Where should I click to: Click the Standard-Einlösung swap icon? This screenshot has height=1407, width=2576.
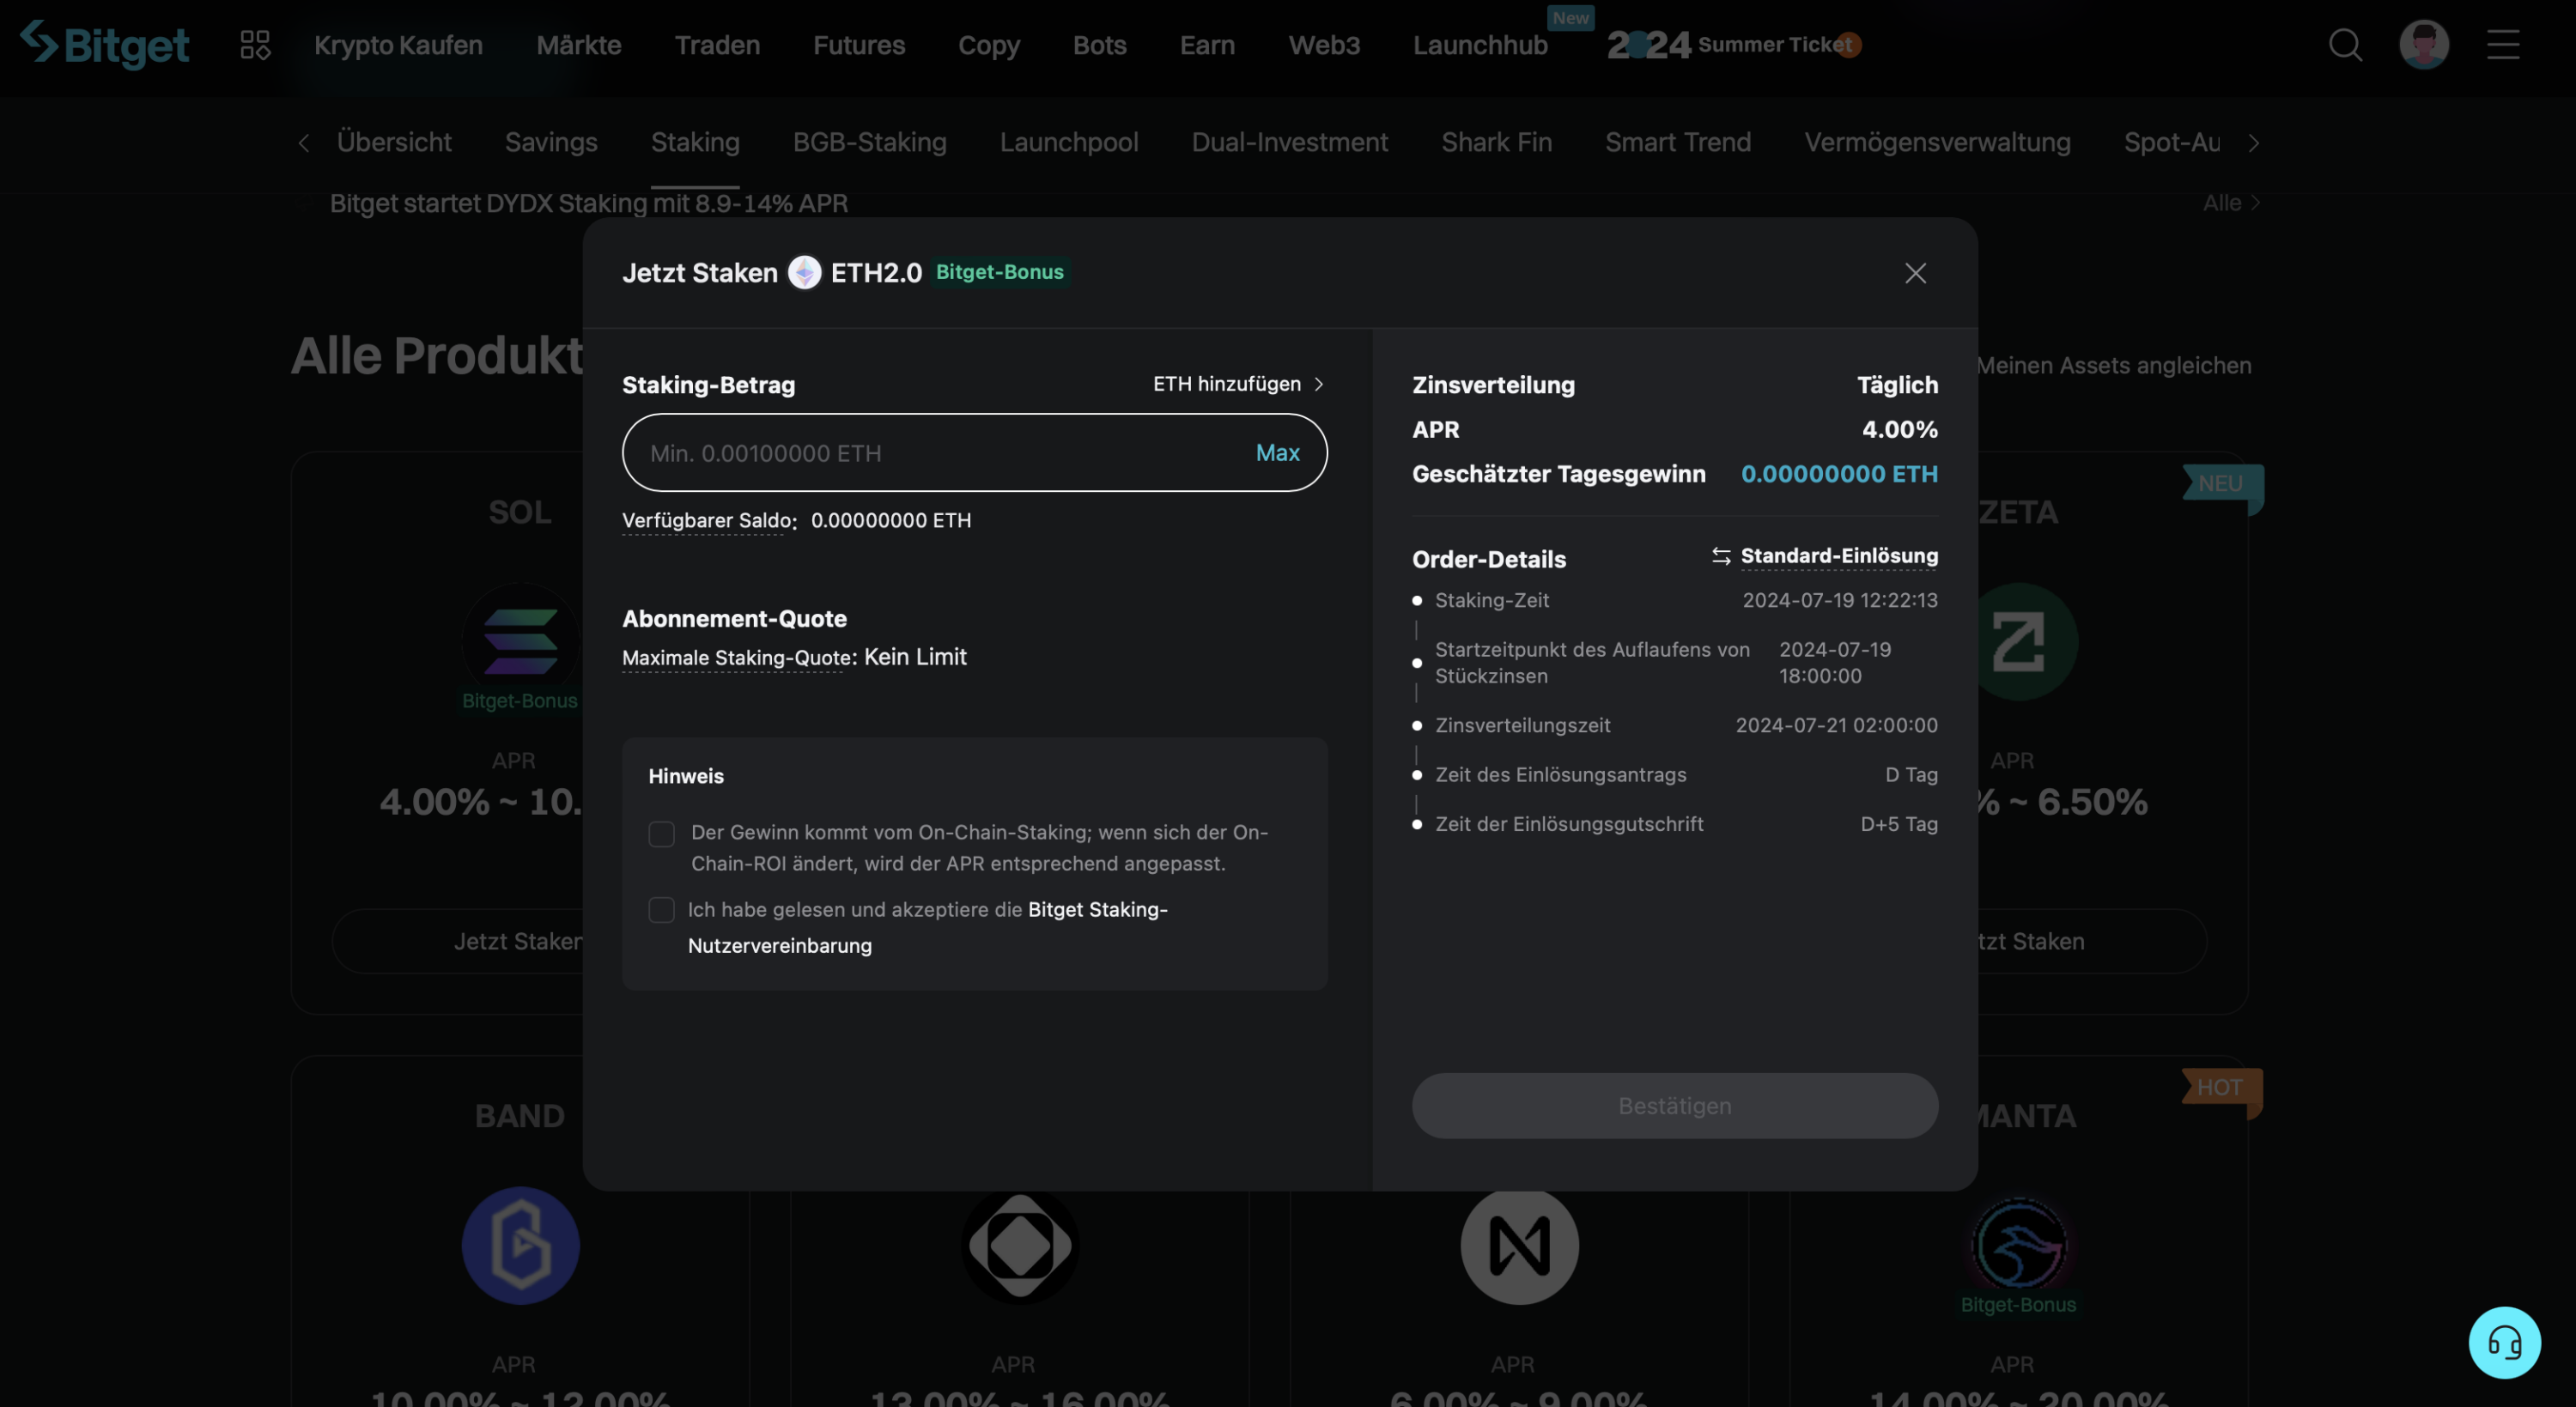[1720, 556]
